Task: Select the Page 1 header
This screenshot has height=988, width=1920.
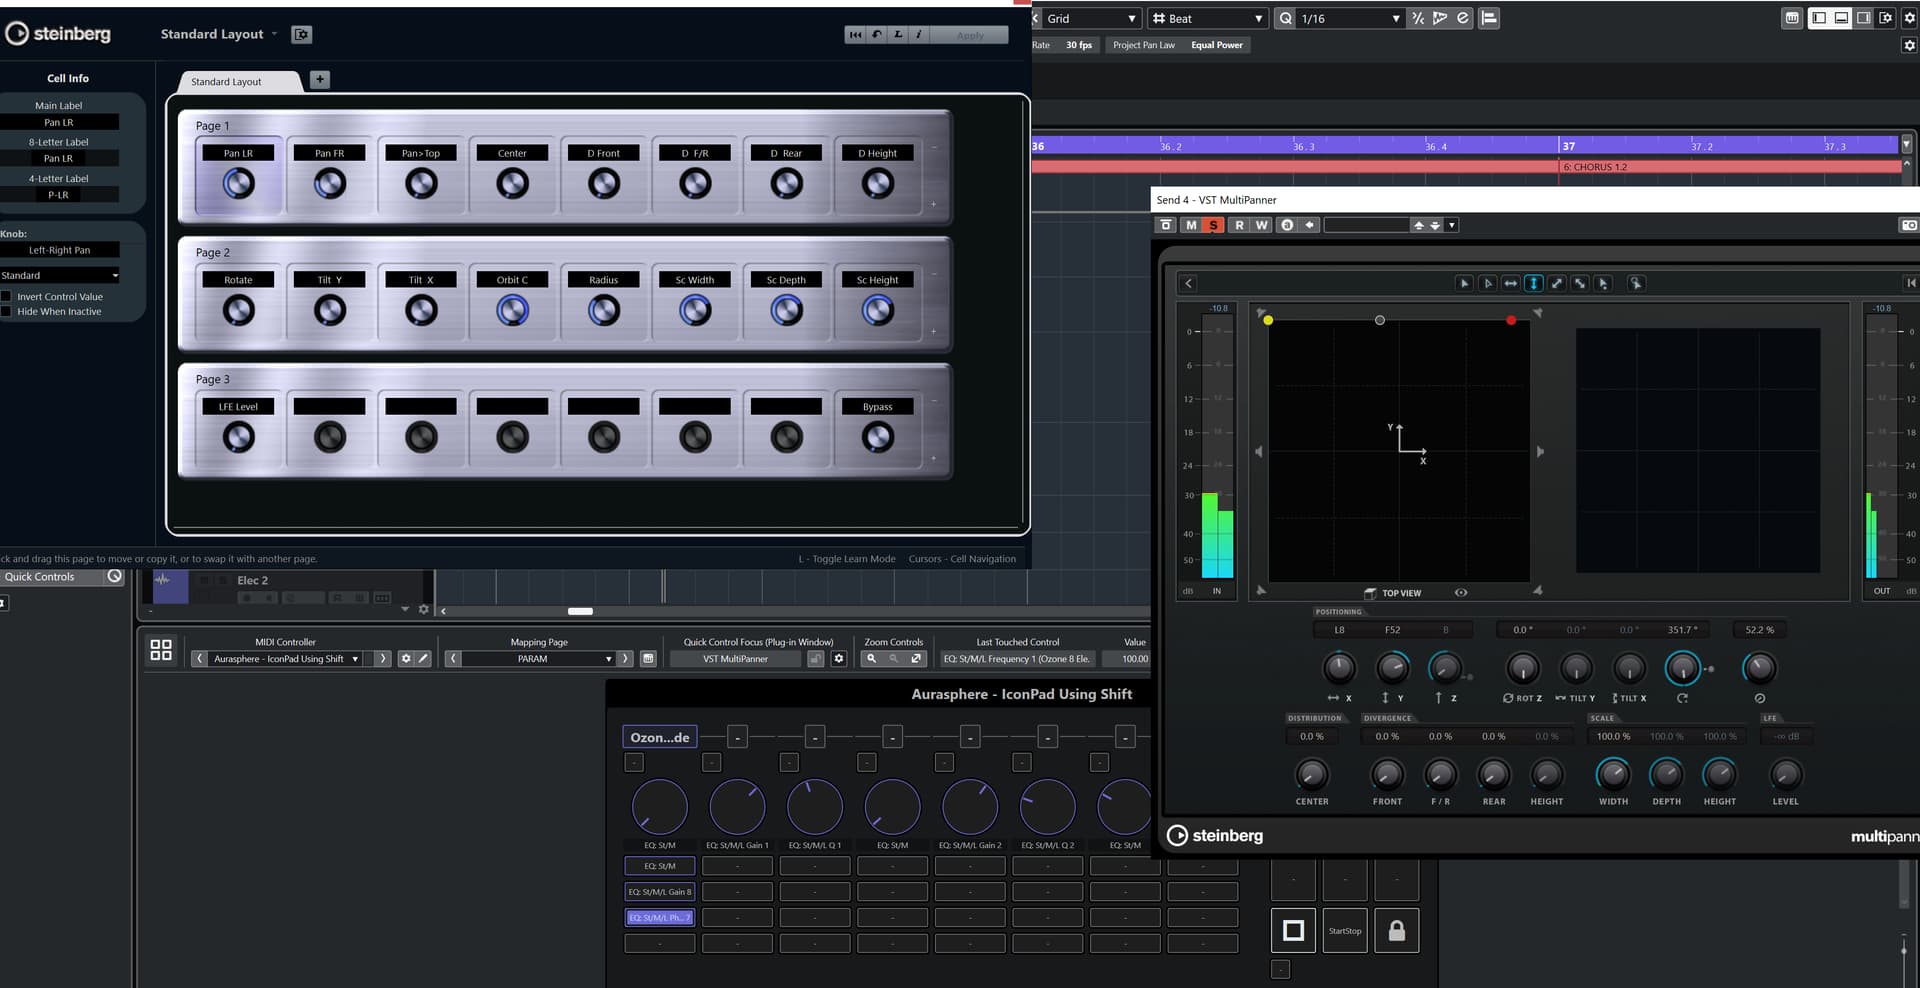Action: point(212,126)
